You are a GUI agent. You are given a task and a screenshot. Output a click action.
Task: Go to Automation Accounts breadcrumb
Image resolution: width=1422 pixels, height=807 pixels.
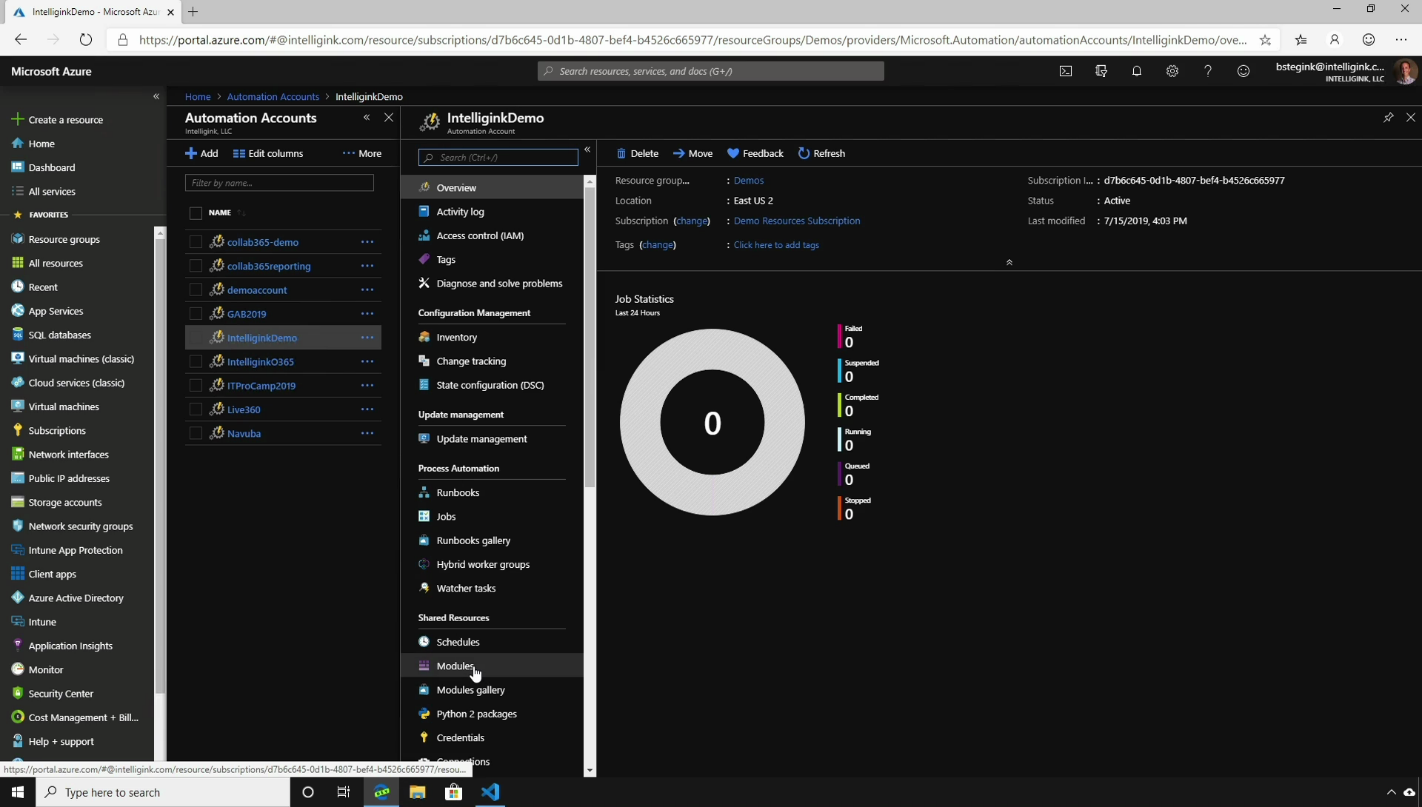point(273,97)
